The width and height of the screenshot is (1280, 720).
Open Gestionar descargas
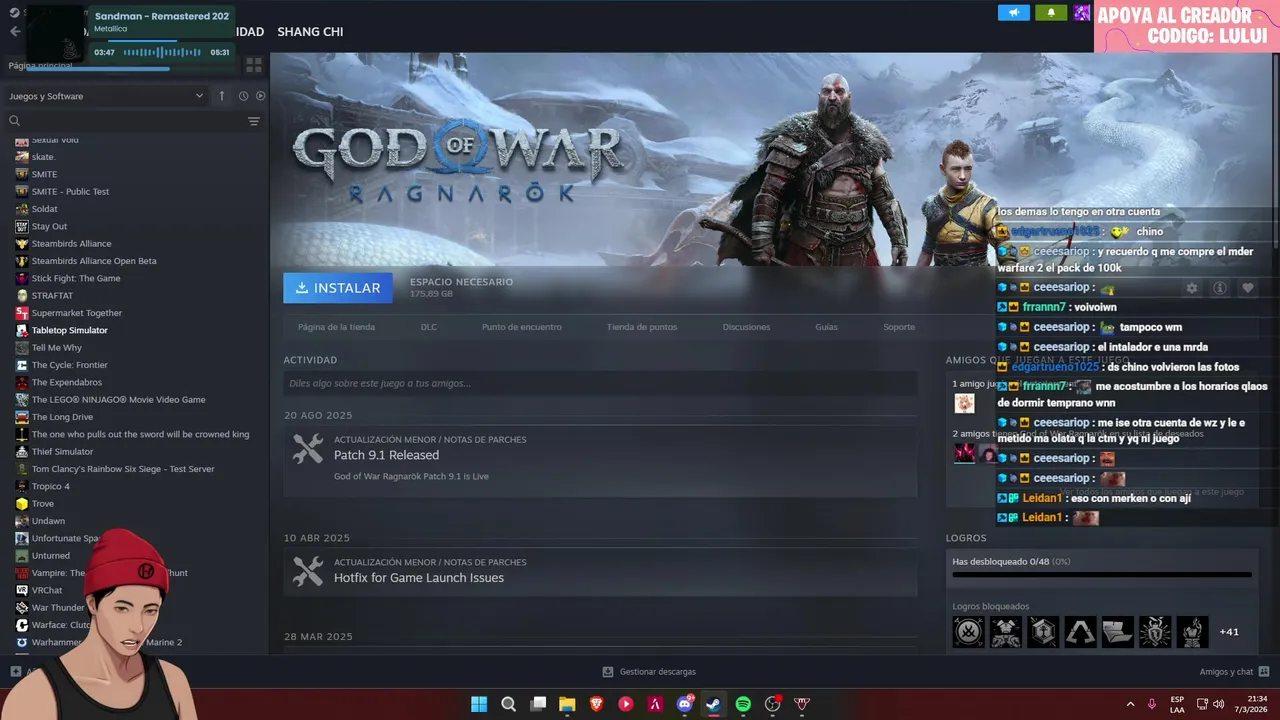(x=649, y=672)
